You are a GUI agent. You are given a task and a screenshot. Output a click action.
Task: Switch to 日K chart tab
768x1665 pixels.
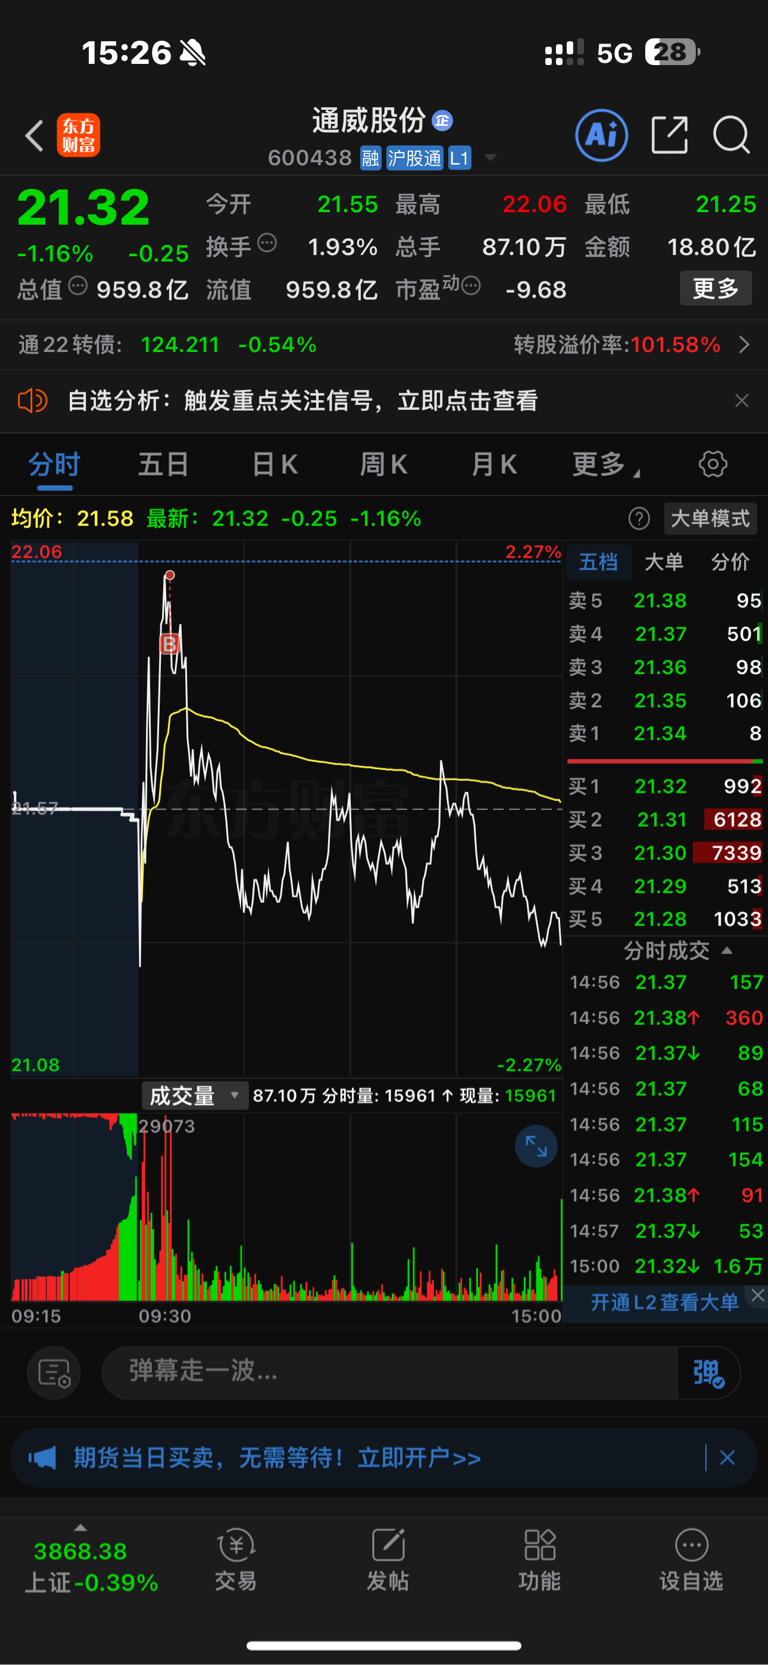pyautogui.click(x=274, y=465)
